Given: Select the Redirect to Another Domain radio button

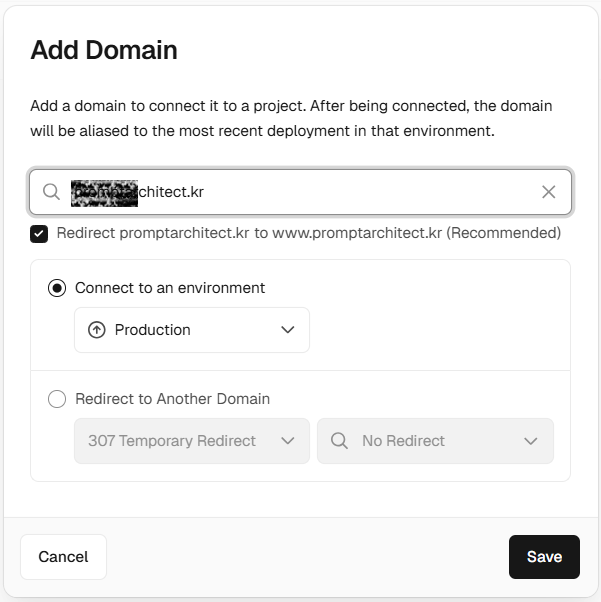Looking at the screenshot, I should click(x=57, y=399).
